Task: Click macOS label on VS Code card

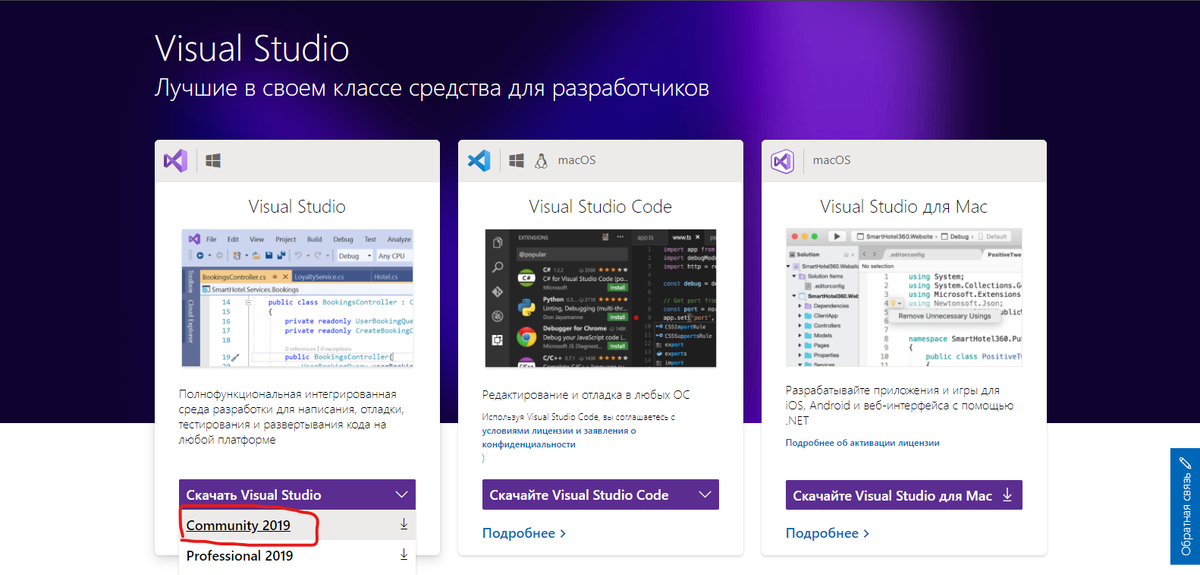Action: pos(577,160)
